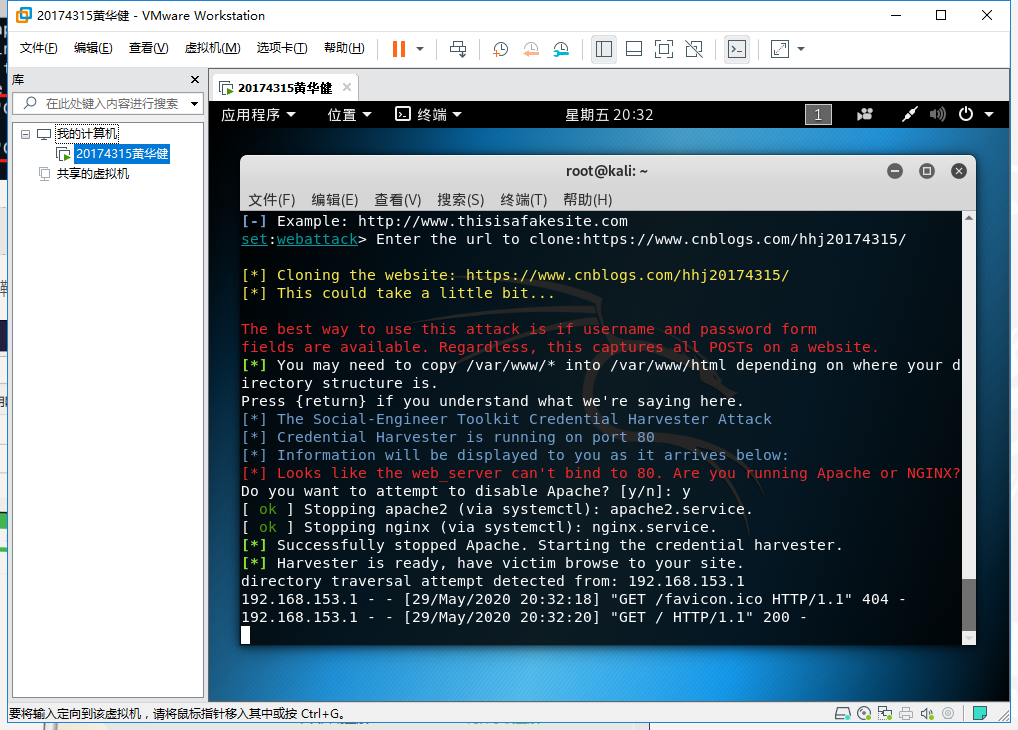Open the Kali 终端 app menu
The image size is (1018, 730).
pyautogui.click(x=428, y=115)
